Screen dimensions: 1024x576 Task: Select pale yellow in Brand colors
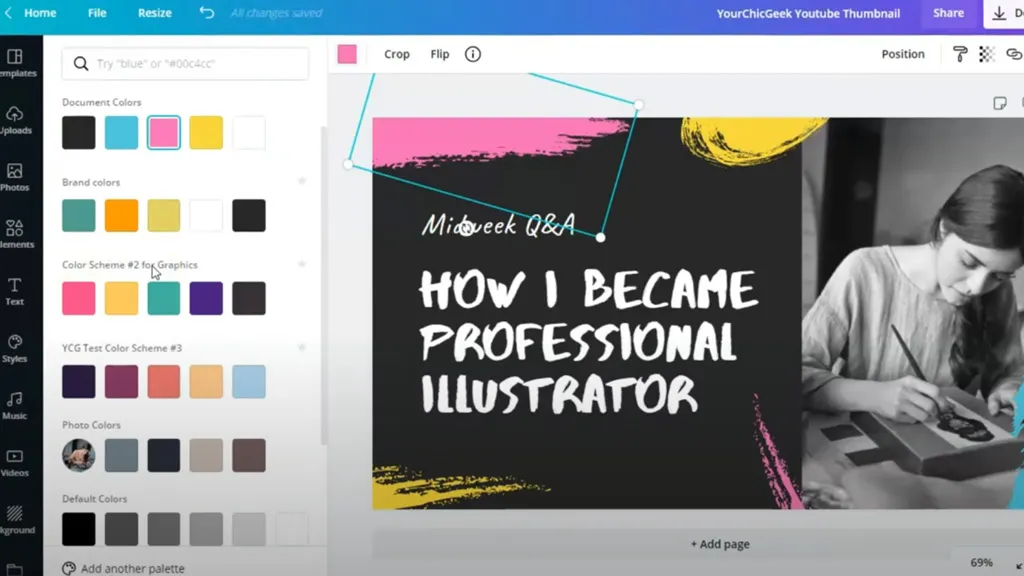(164, 216)
